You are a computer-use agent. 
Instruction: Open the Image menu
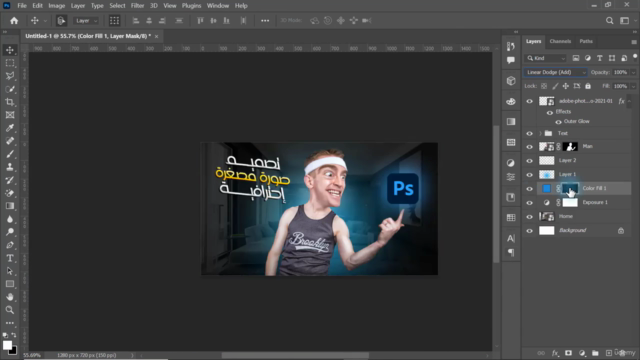57,6
